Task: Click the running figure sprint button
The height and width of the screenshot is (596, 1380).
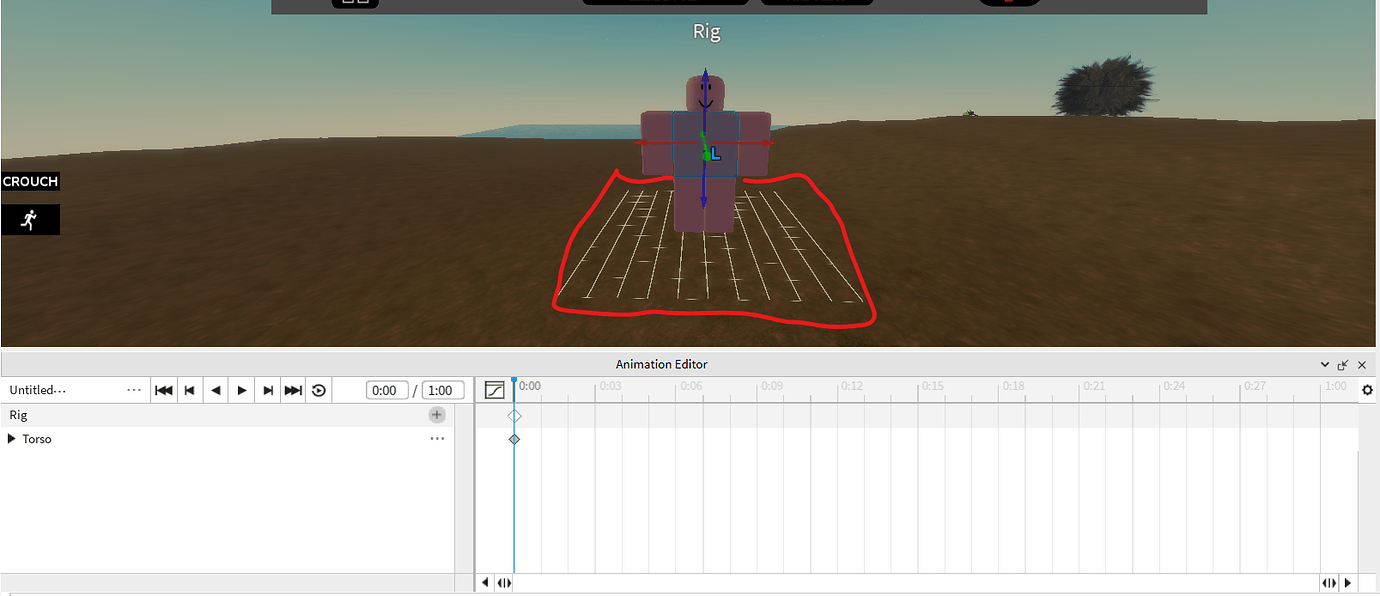Action: tap(30, 220)
